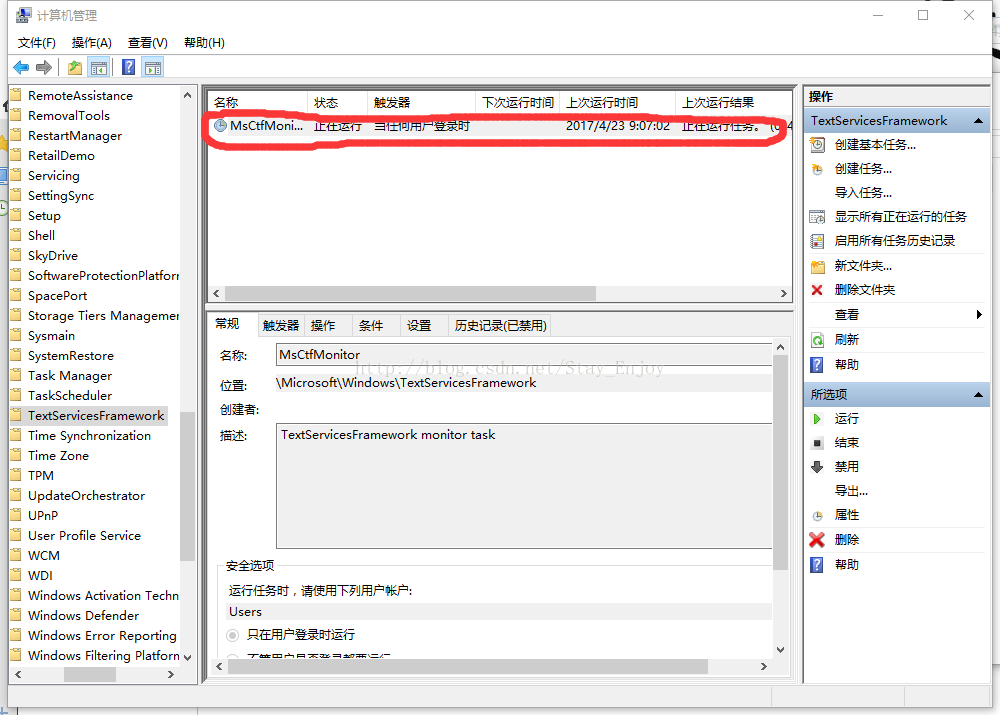This screenshot has height=715, width=1000.
Task: Expand the 查看 submenu arrow
Action: click(x=979, y=314)
